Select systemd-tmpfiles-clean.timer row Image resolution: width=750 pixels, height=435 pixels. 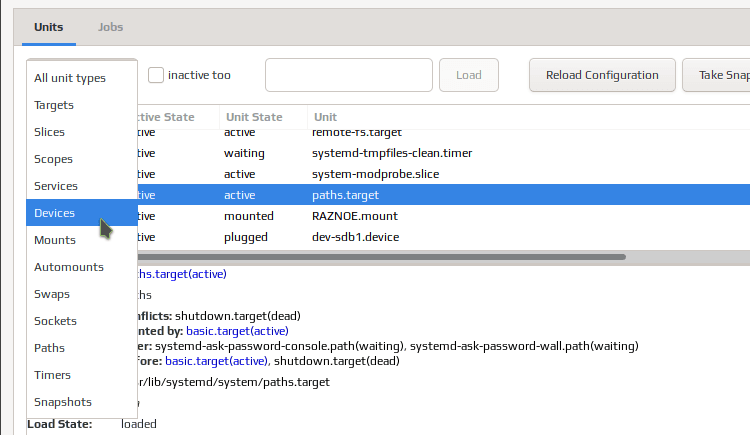point(444,153)
